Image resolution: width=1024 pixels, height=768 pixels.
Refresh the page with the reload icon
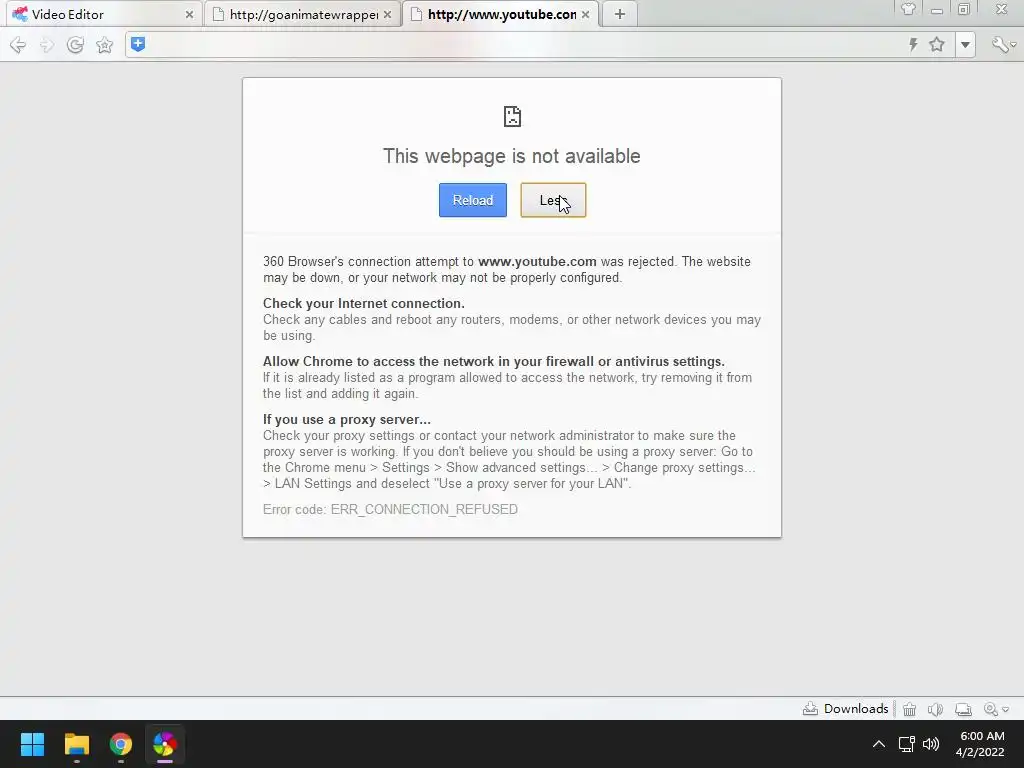coord(75,45)
